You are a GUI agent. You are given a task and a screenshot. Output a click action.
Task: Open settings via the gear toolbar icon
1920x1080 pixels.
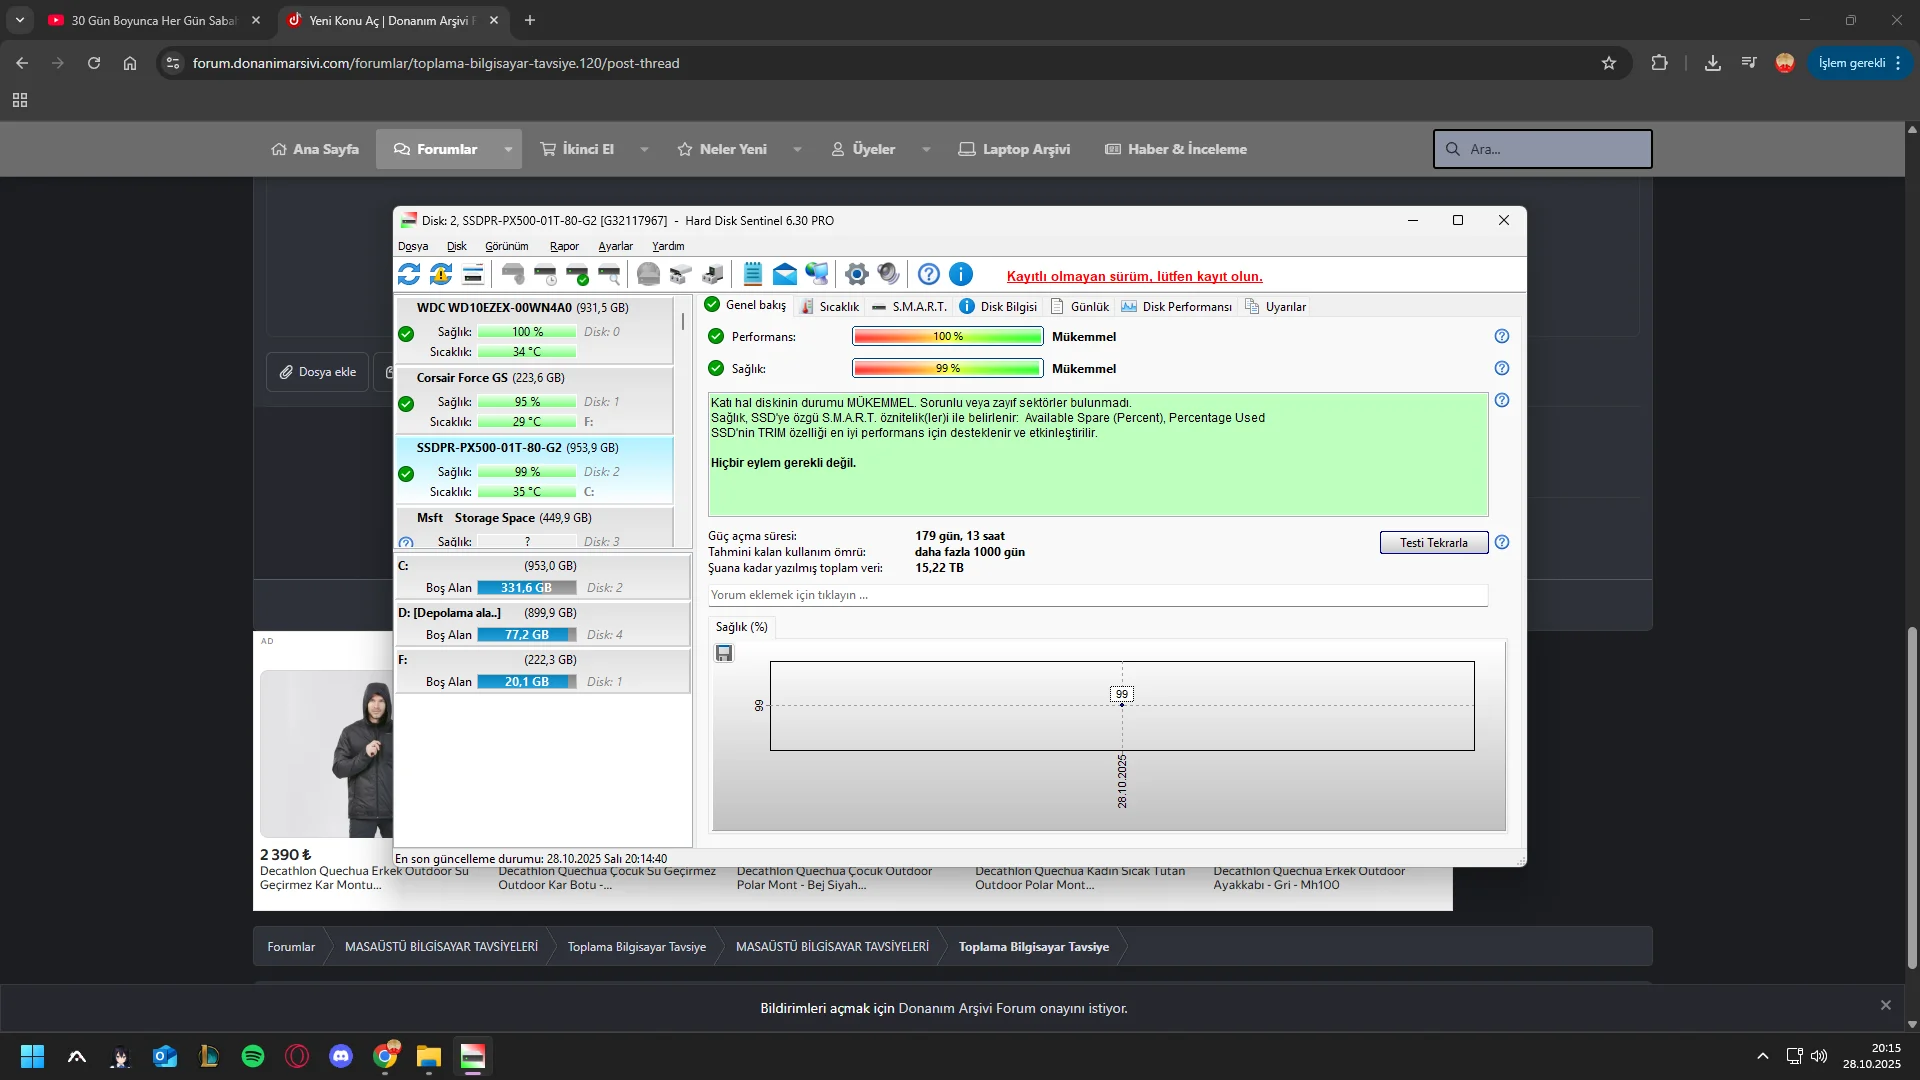(856, 274)
